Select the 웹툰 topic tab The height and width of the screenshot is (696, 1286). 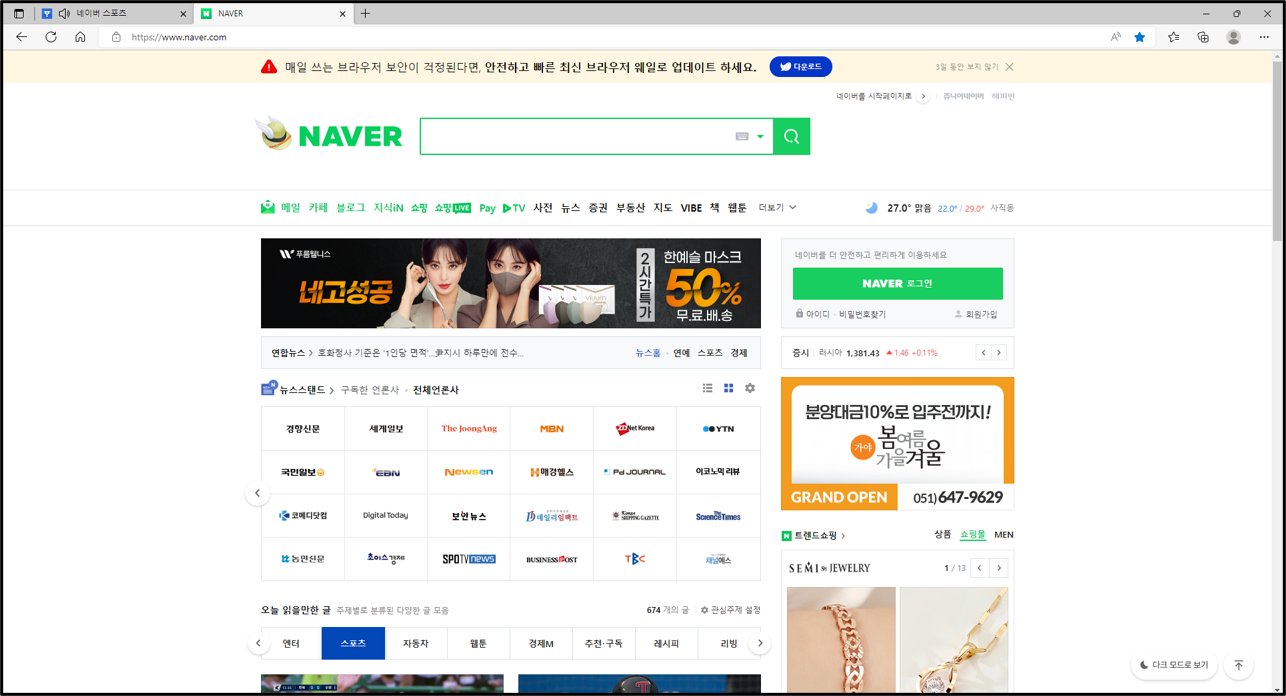point(478,643)
